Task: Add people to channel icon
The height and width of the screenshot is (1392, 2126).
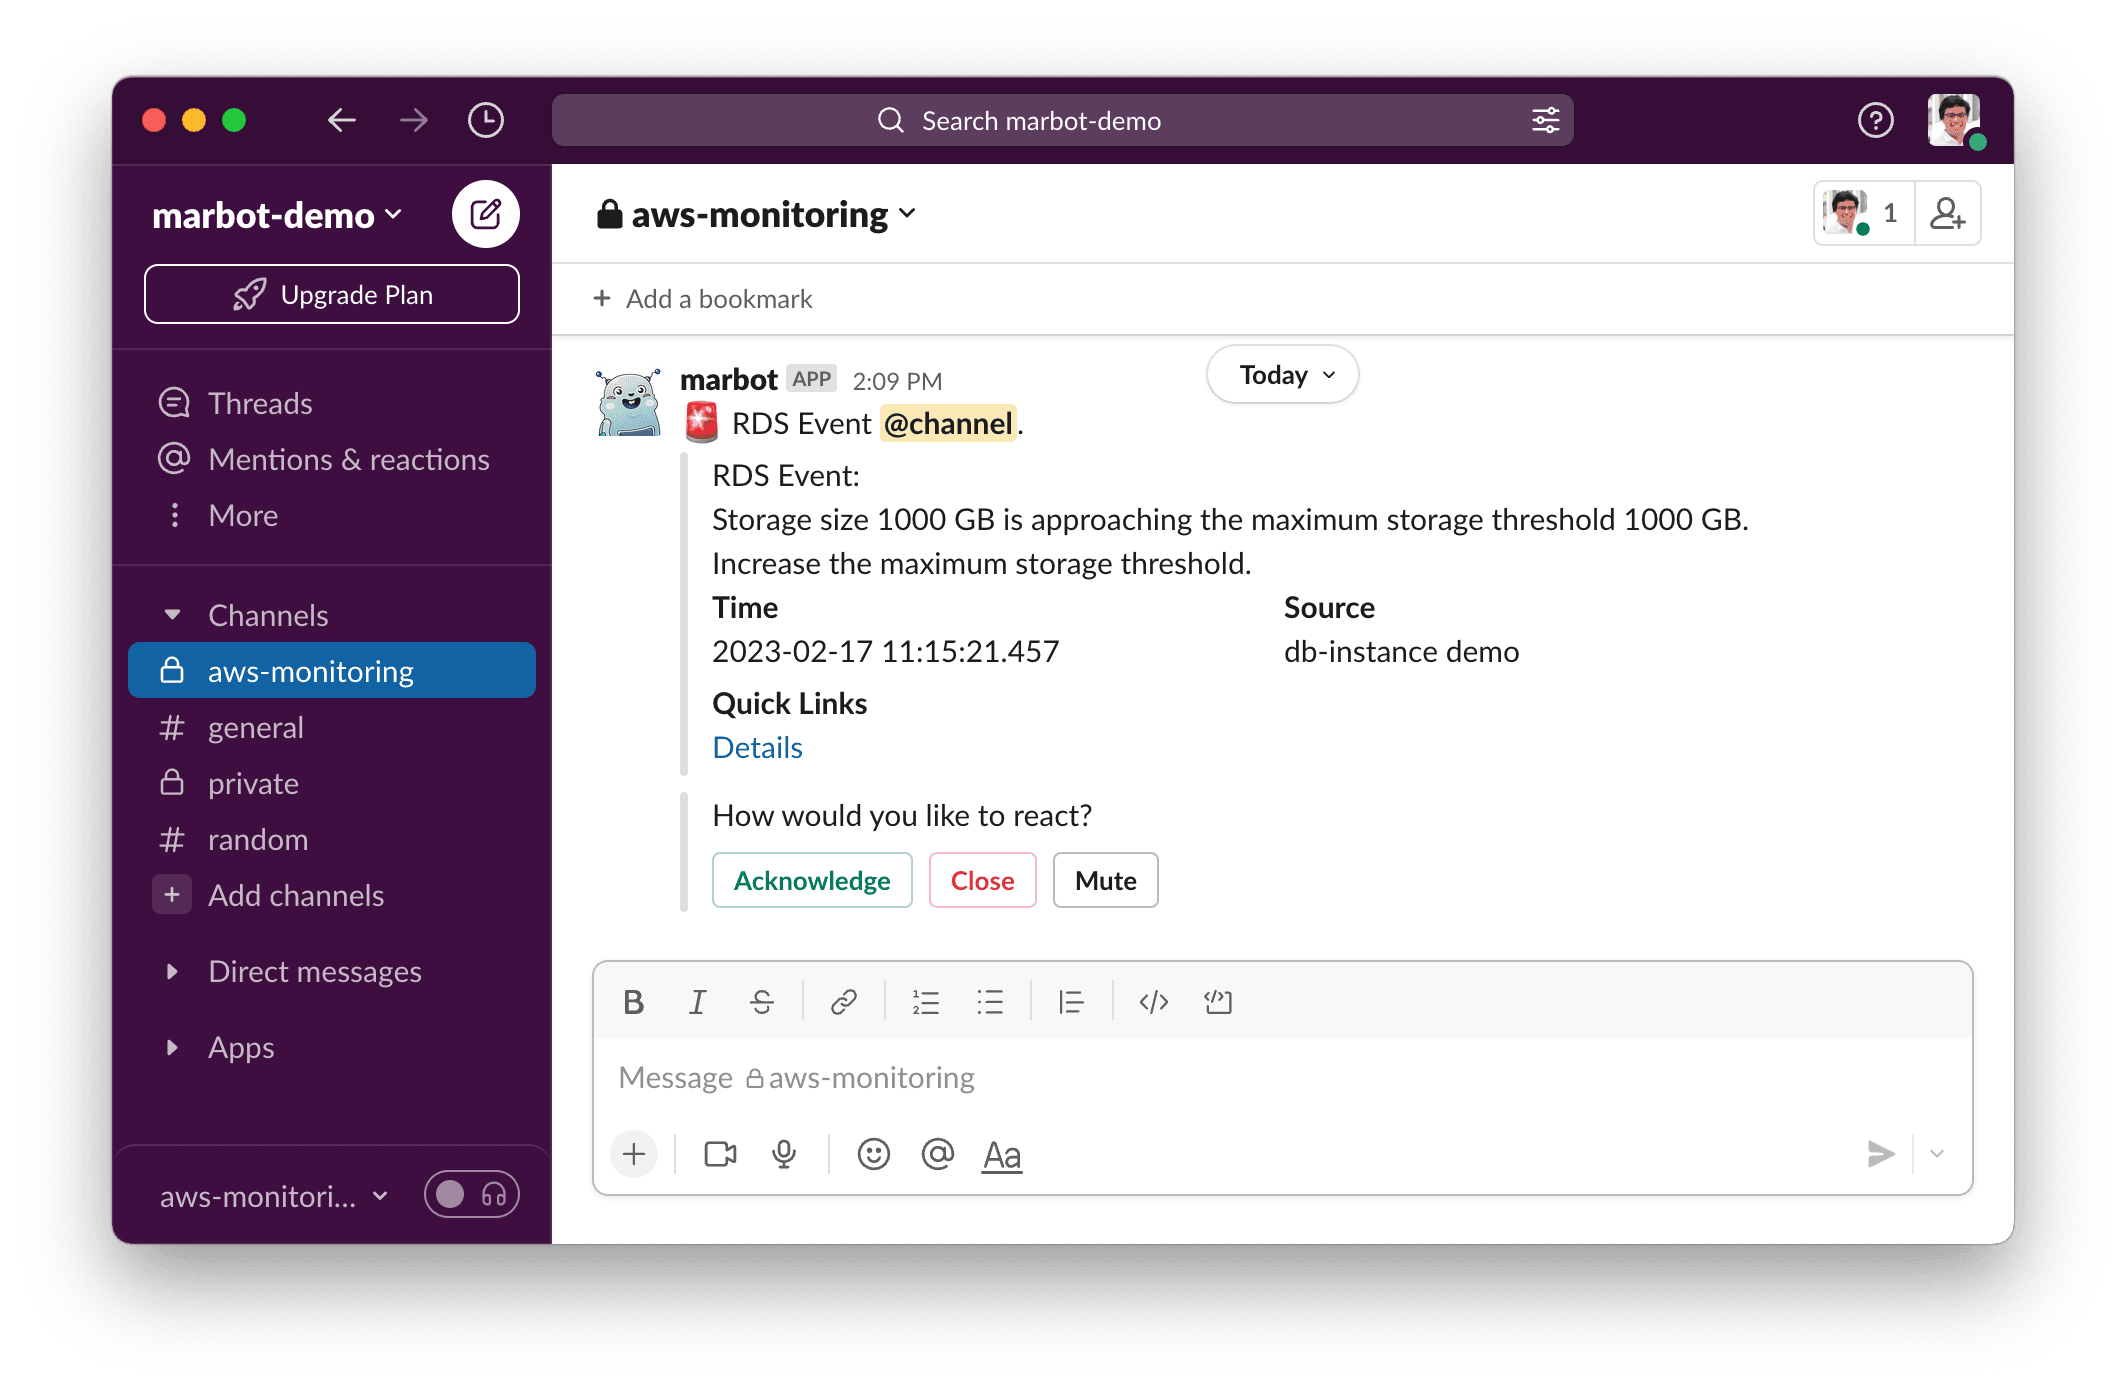Action: click(1947, 213)
